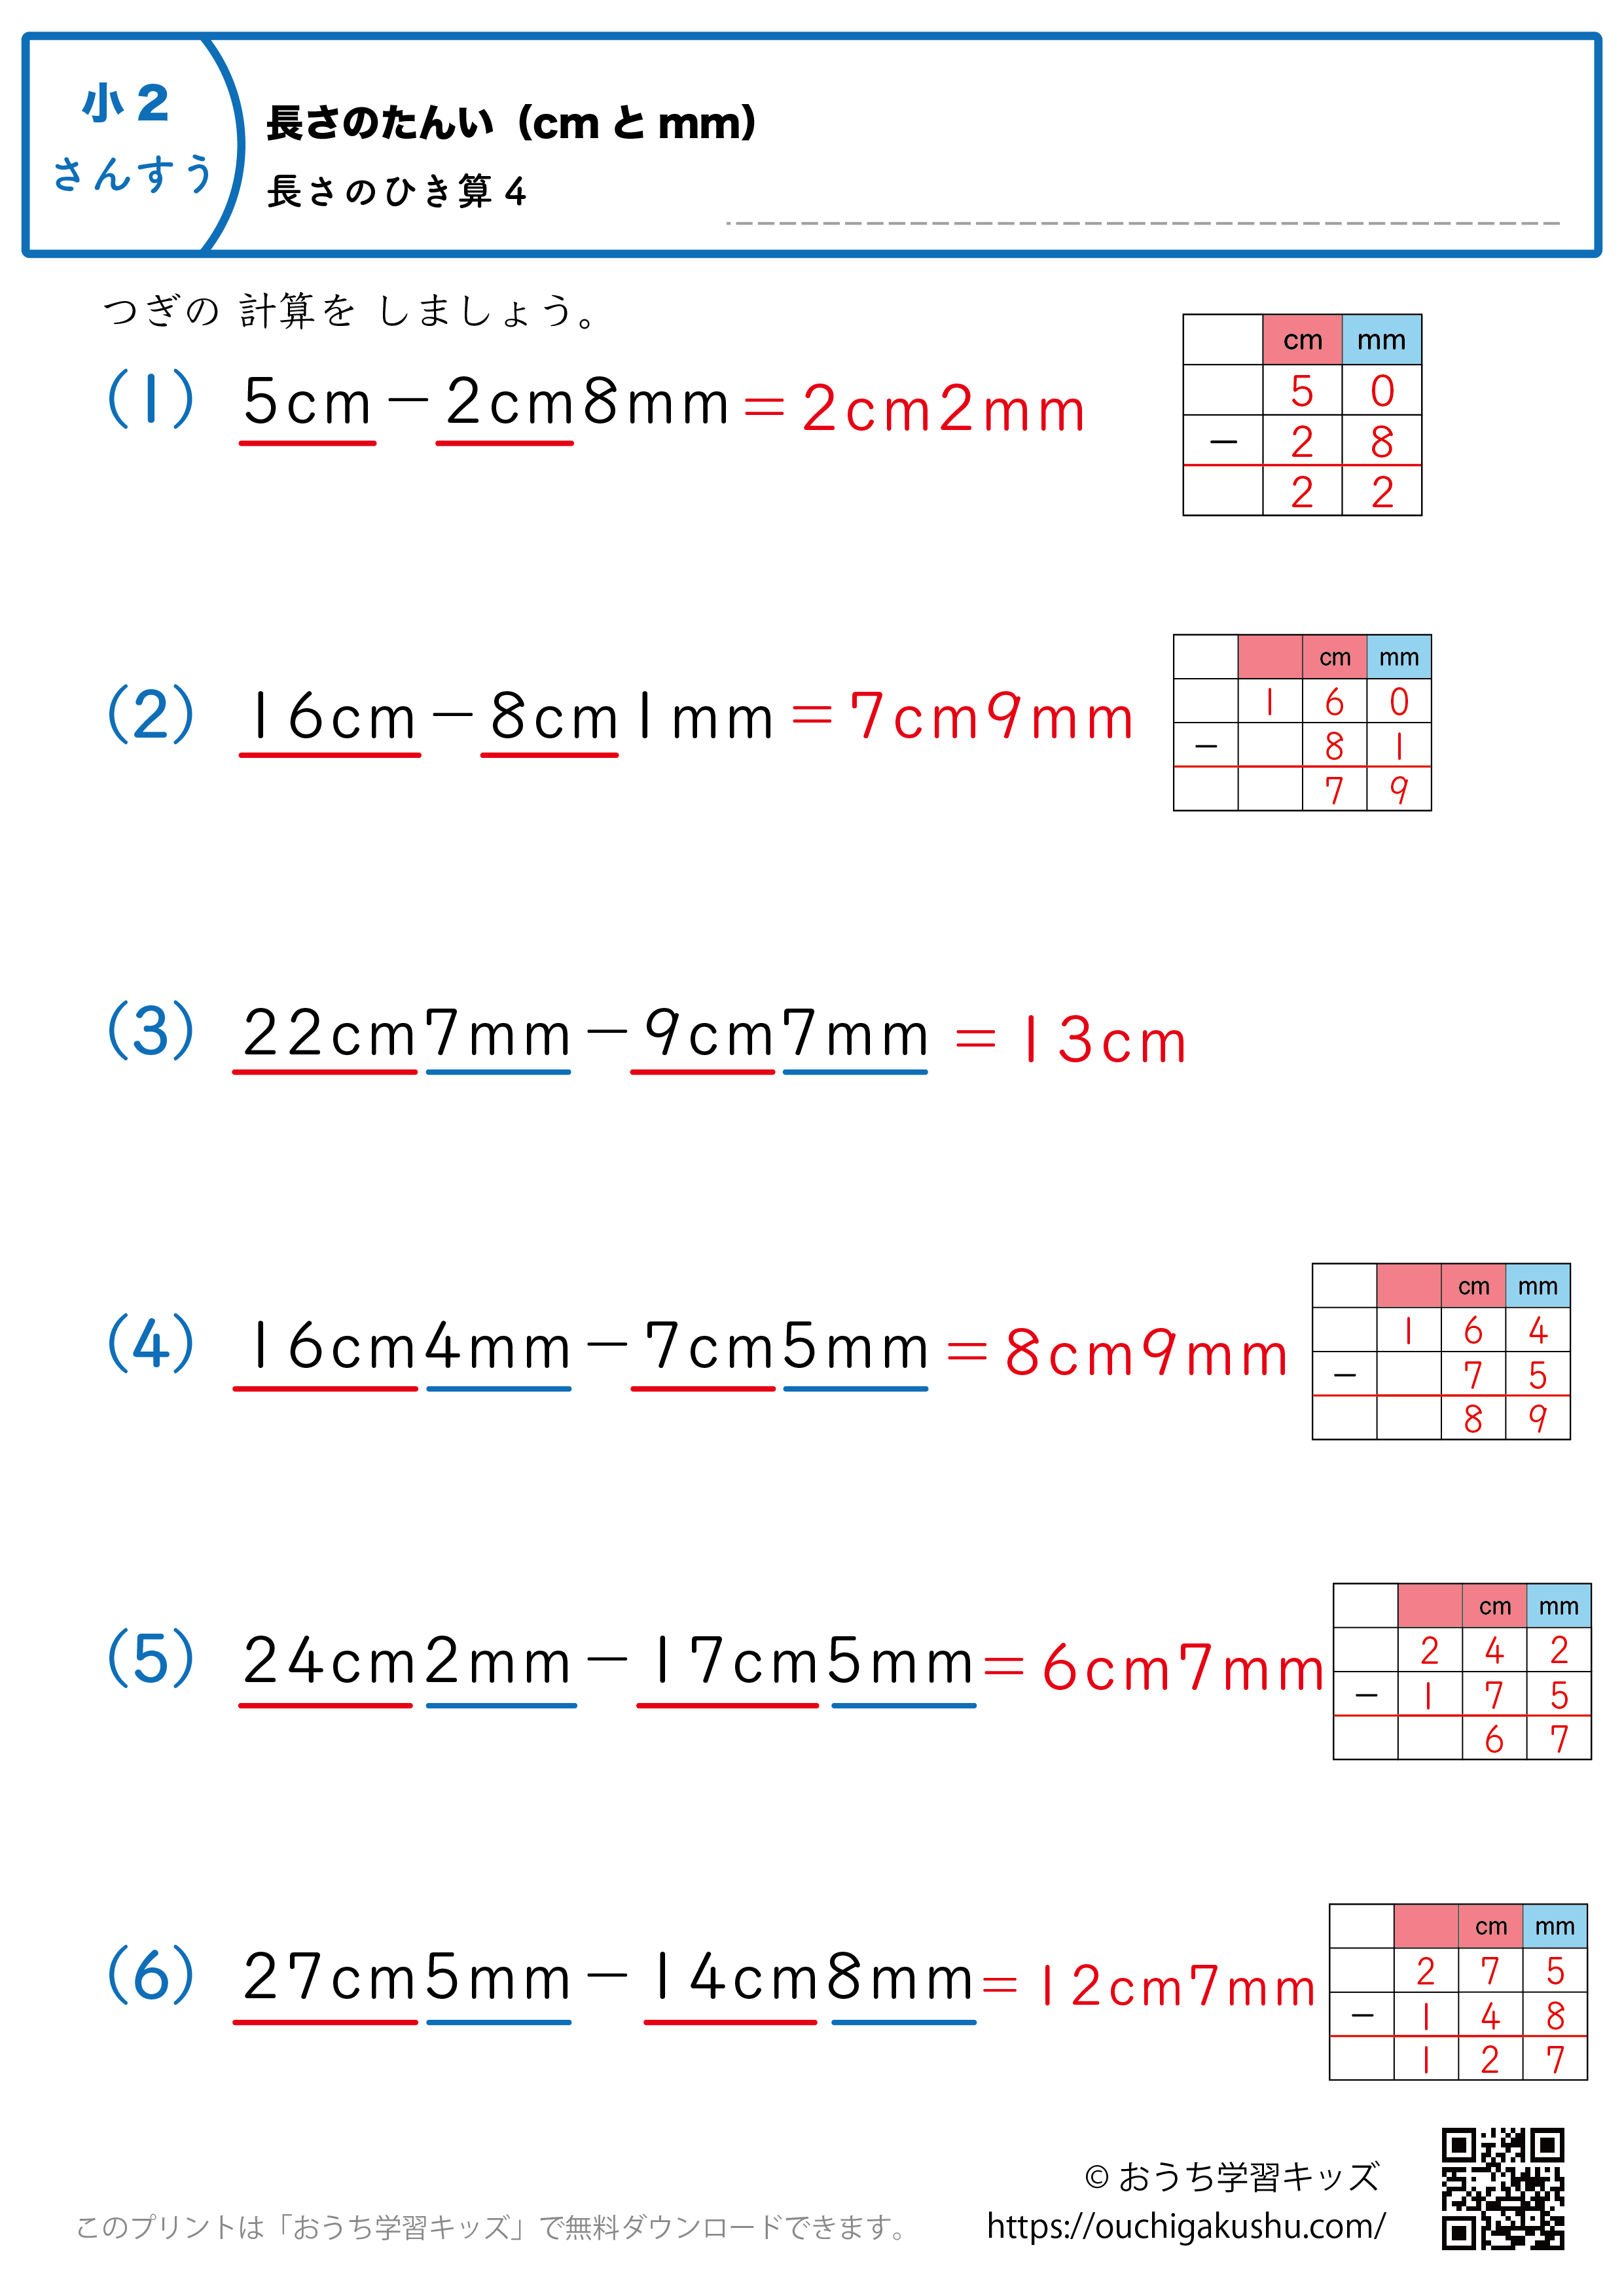1624x2296 pixels.
Task: Click the red answer 2cm2mm
Action: click(943, 409)
